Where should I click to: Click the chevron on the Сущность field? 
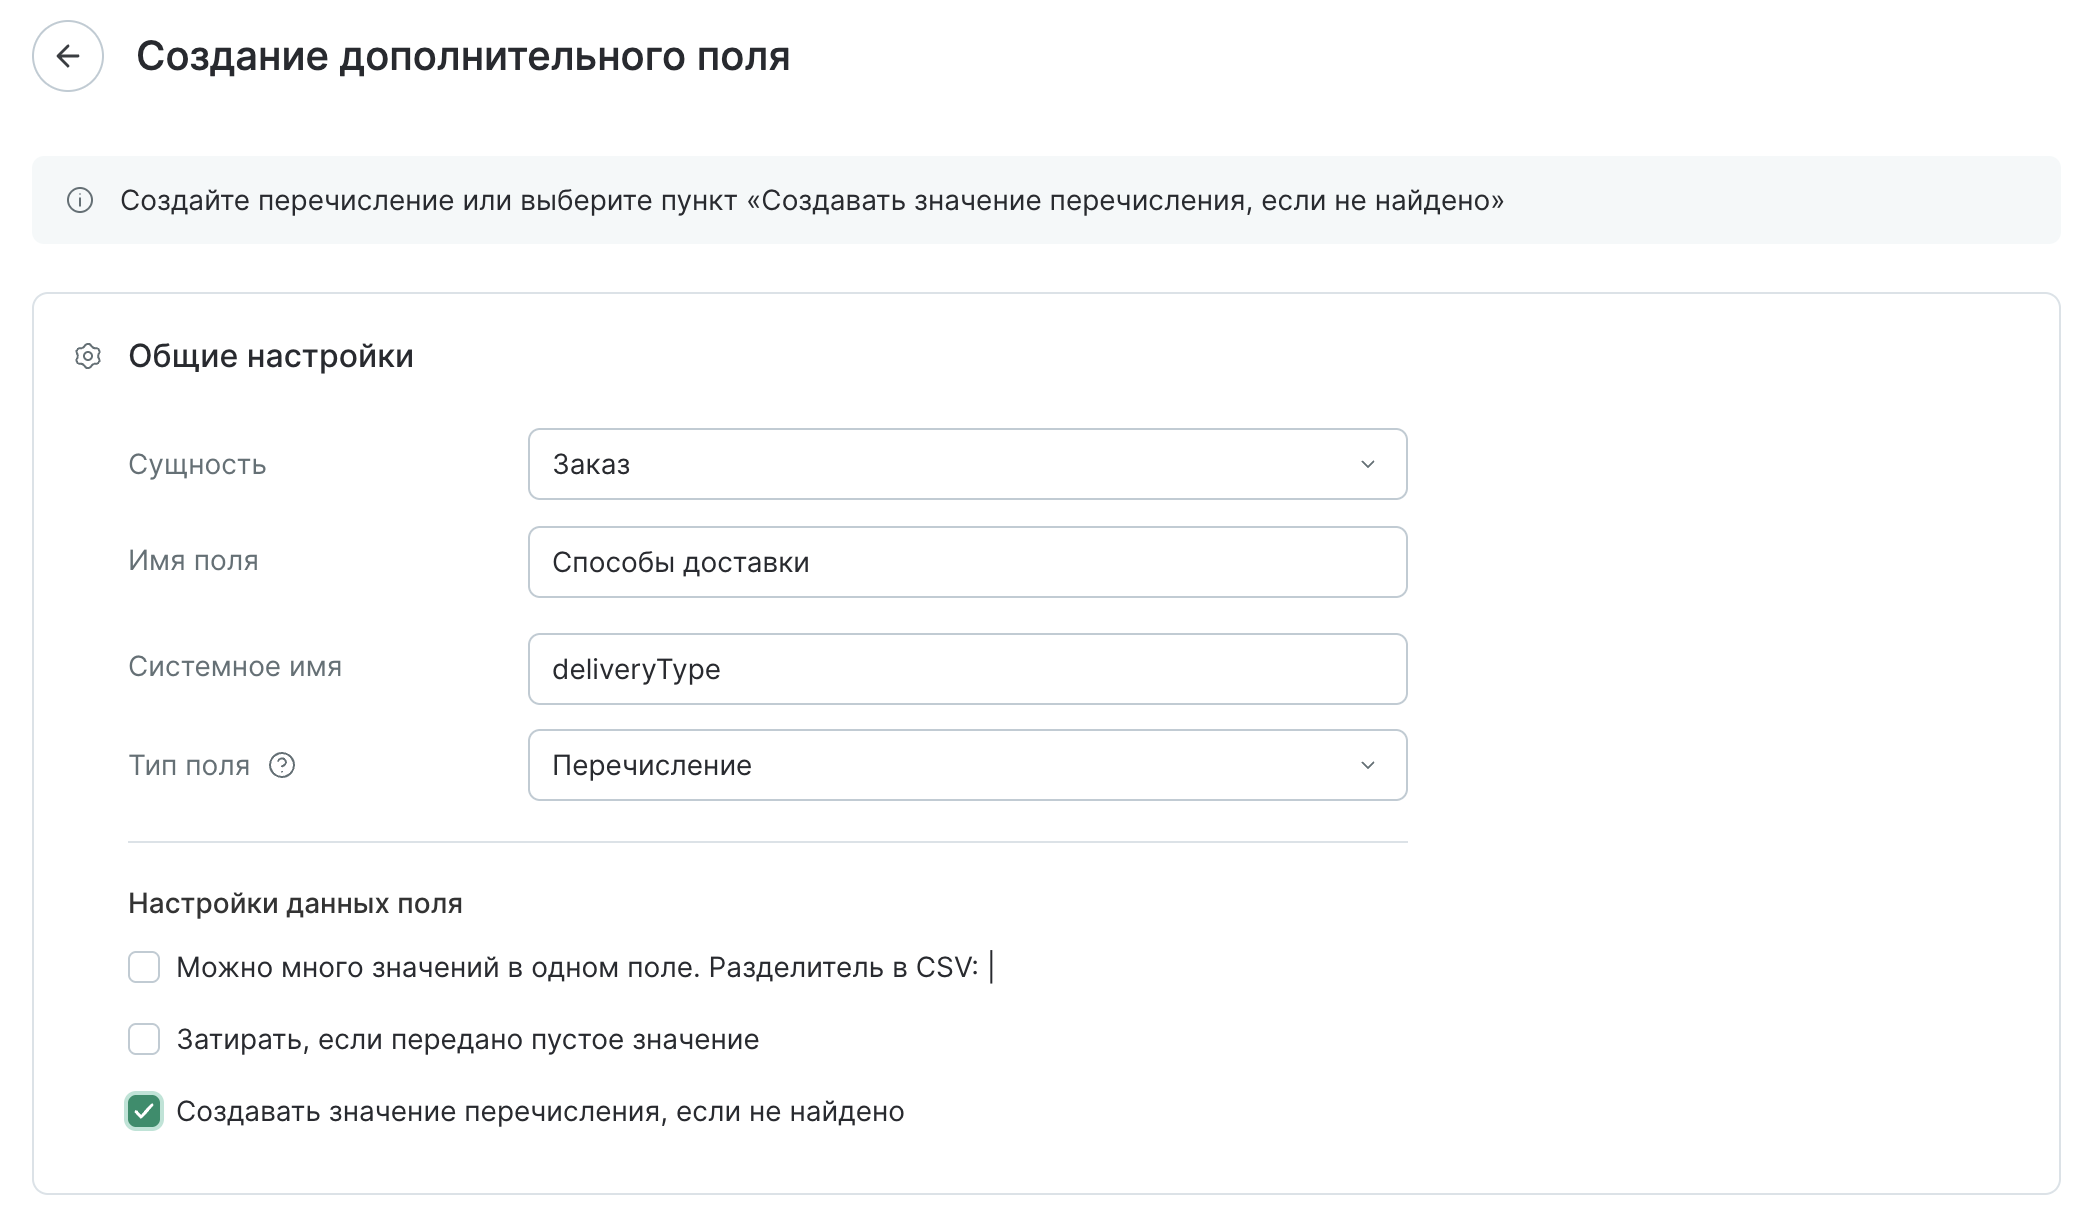pos(1370,464)
